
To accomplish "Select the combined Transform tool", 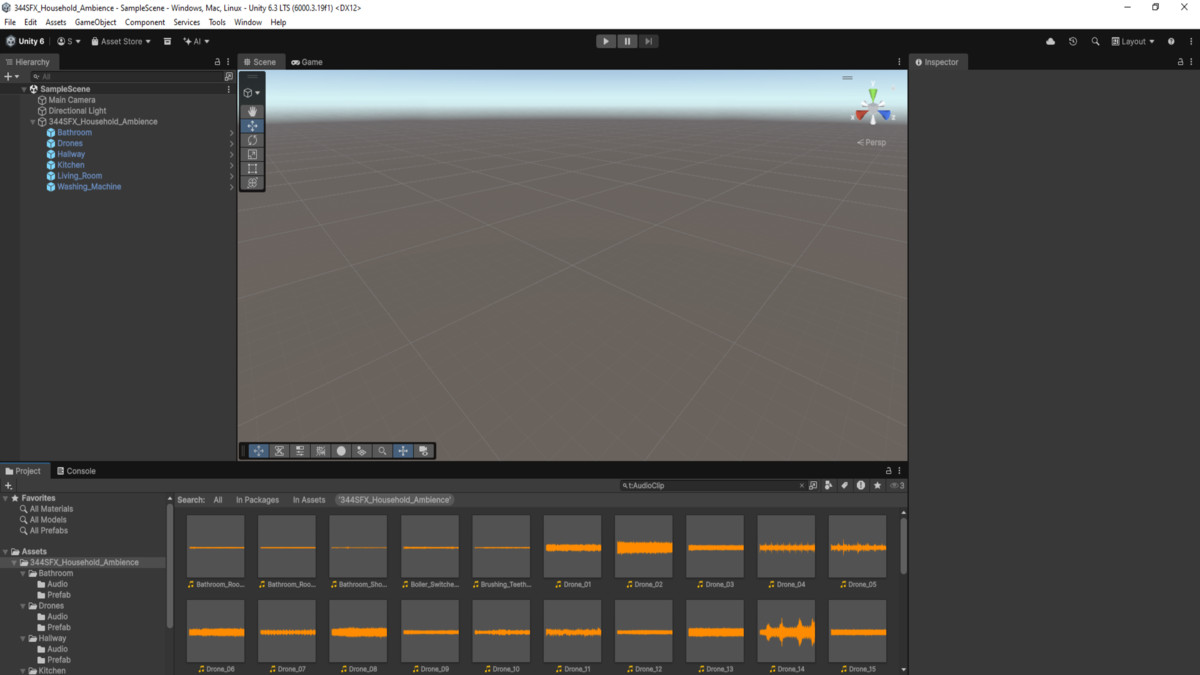I will (252, 183).
